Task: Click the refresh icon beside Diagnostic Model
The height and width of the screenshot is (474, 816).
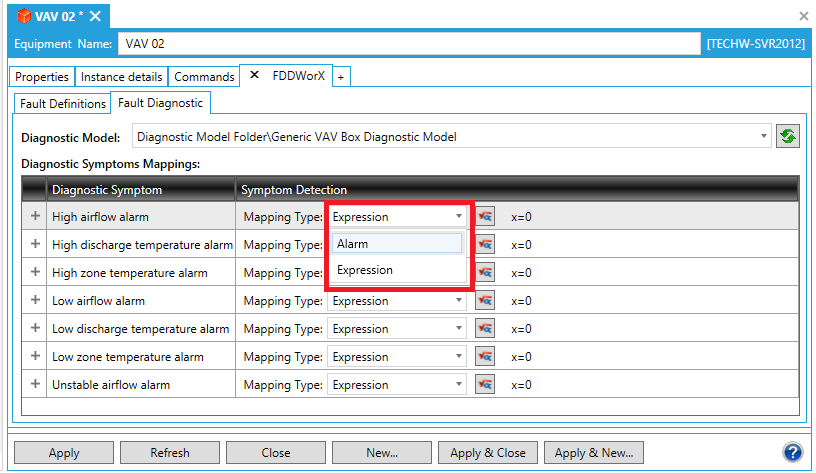Action: pyautogui.click(x=788, y=136)
